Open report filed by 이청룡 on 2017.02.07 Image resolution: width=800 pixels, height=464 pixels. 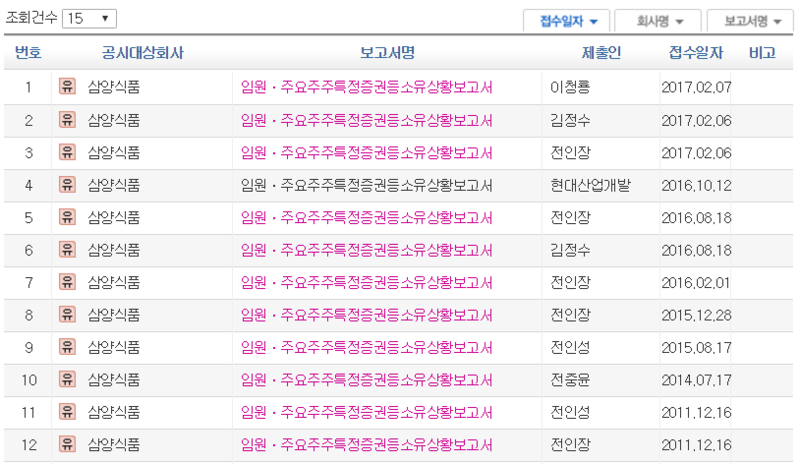point(366,87)
